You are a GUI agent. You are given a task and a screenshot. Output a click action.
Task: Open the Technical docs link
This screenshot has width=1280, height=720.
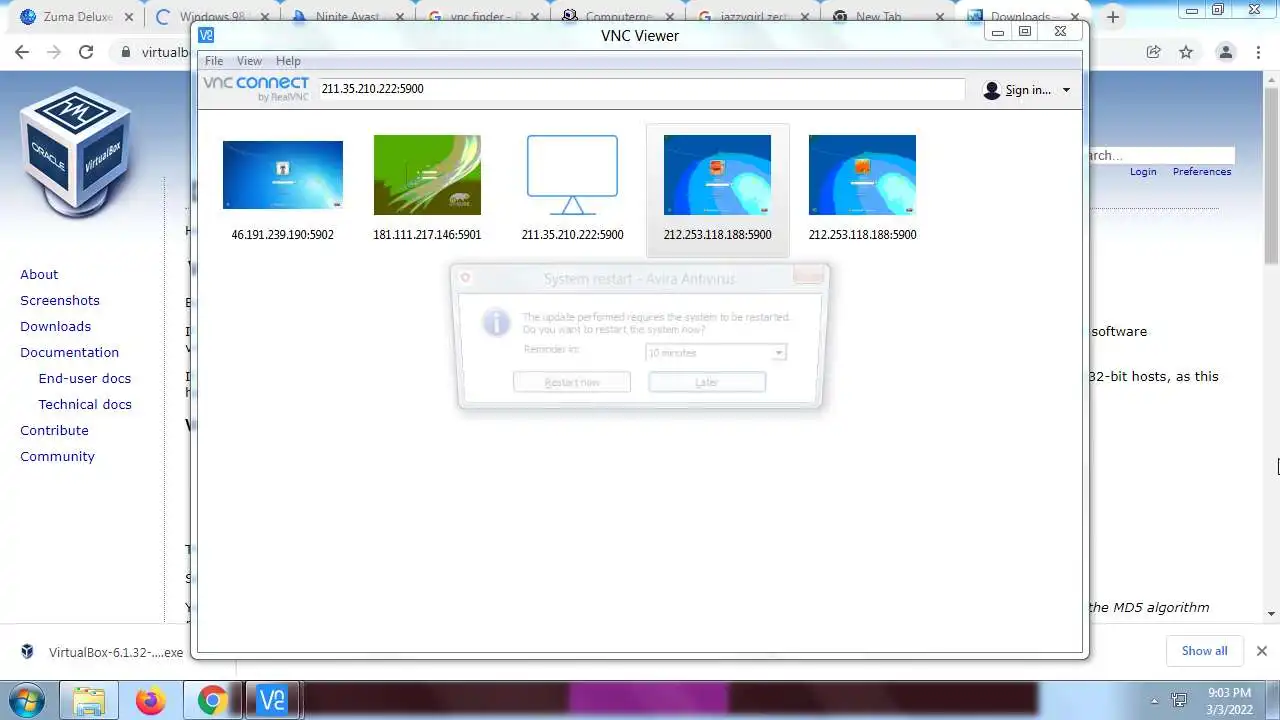click(85, 404)
